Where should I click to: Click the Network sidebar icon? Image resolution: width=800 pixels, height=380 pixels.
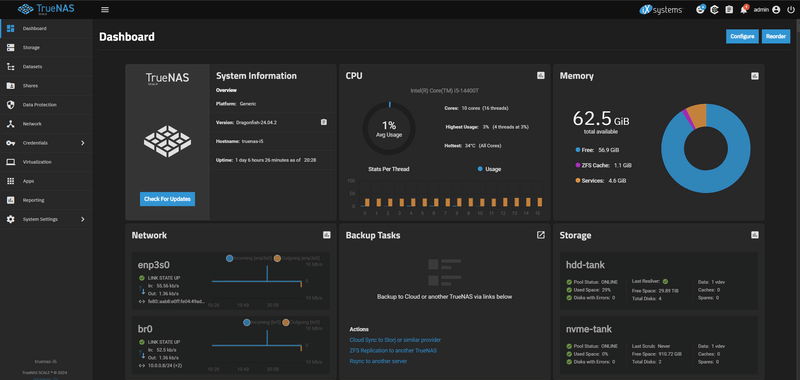(x=11, y=123)
